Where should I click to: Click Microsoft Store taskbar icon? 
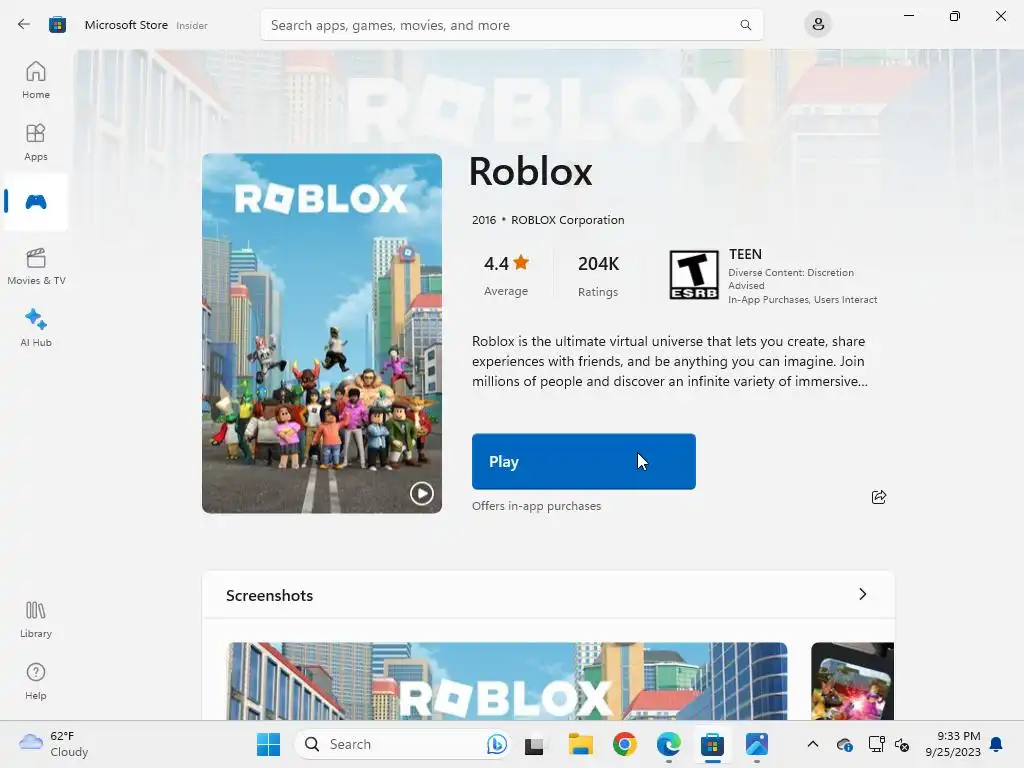click(712, 744)
